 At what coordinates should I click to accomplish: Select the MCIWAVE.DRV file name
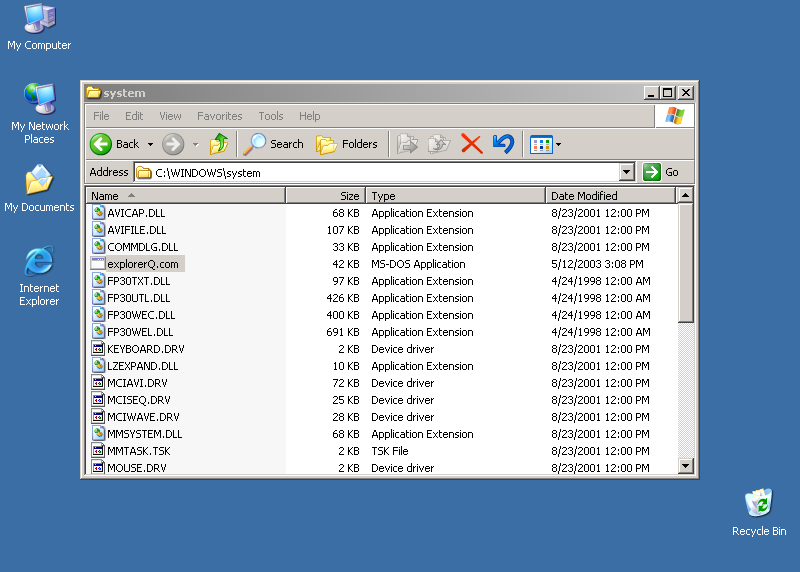(x=143, y=417)
